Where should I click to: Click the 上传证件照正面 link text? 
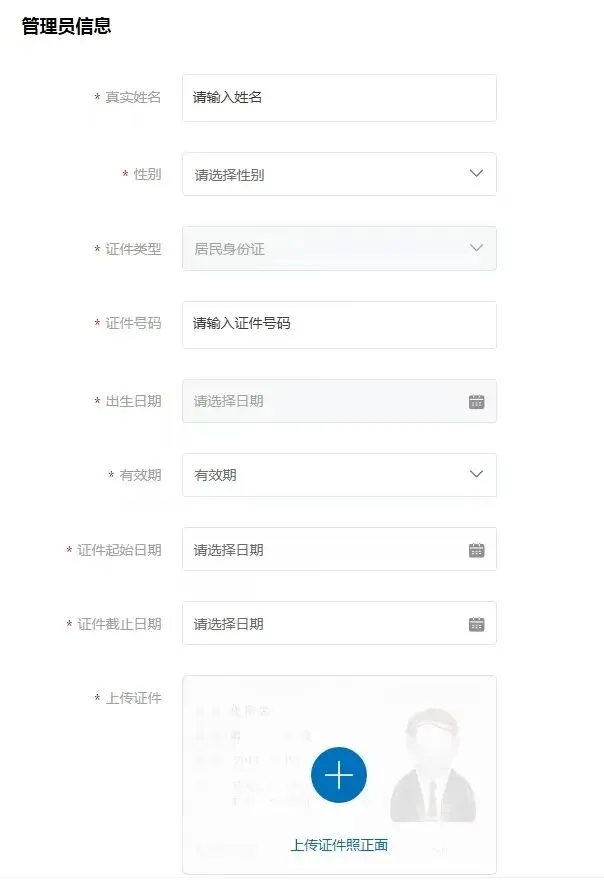point(339,845)
